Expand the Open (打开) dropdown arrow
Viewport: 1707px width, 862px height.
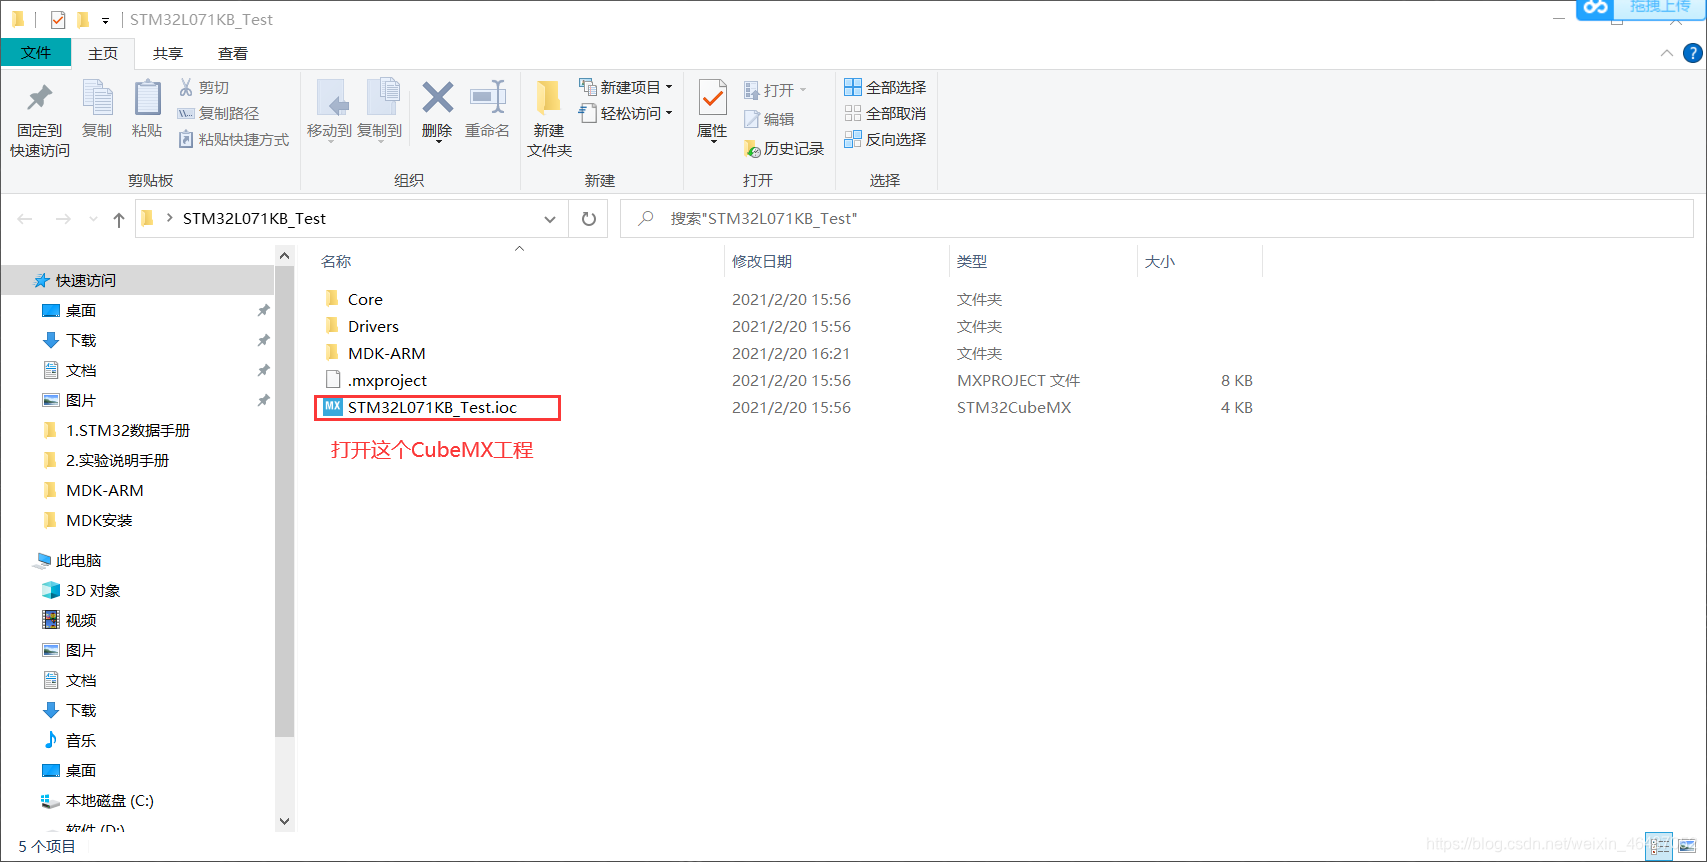click(803, 90)
